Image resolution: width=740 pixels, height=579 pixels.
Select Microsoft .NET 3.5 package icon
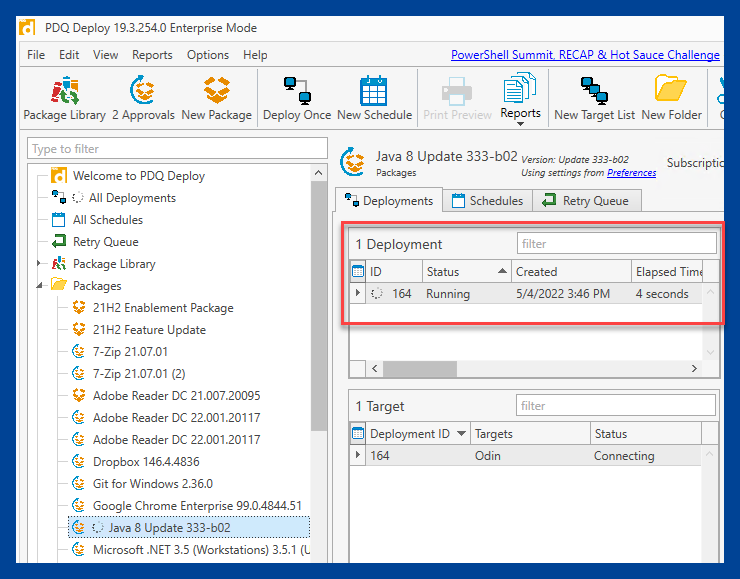point(78,549)
